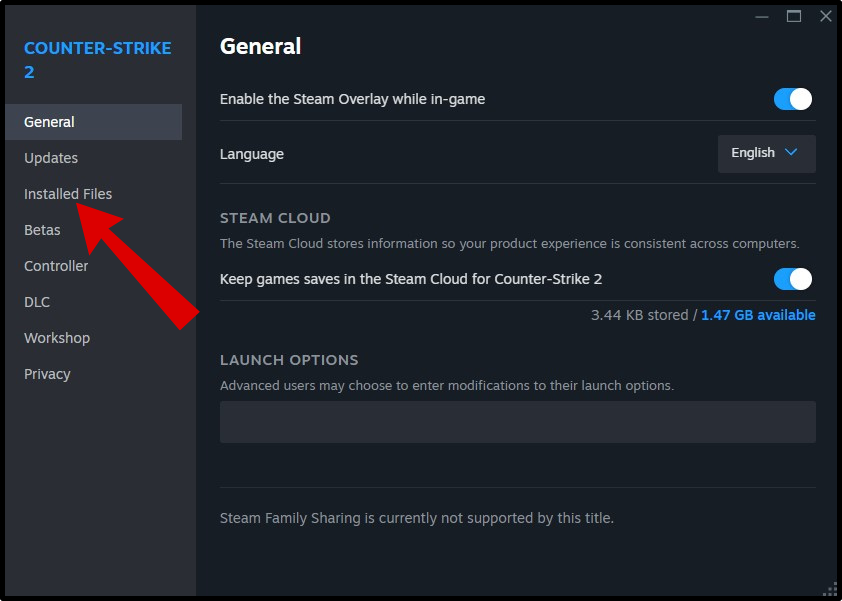Click the chevron arrow beside English
Image resolution: width=842 pixels, height=601 pixels.
coord(791,153)
